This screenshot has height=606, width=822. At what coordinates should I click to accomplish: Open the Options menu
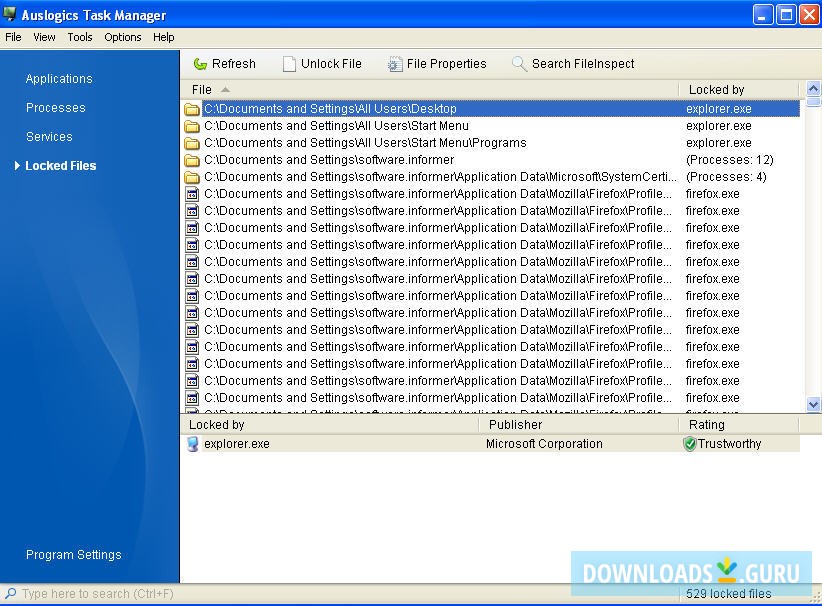pos(122,37)
